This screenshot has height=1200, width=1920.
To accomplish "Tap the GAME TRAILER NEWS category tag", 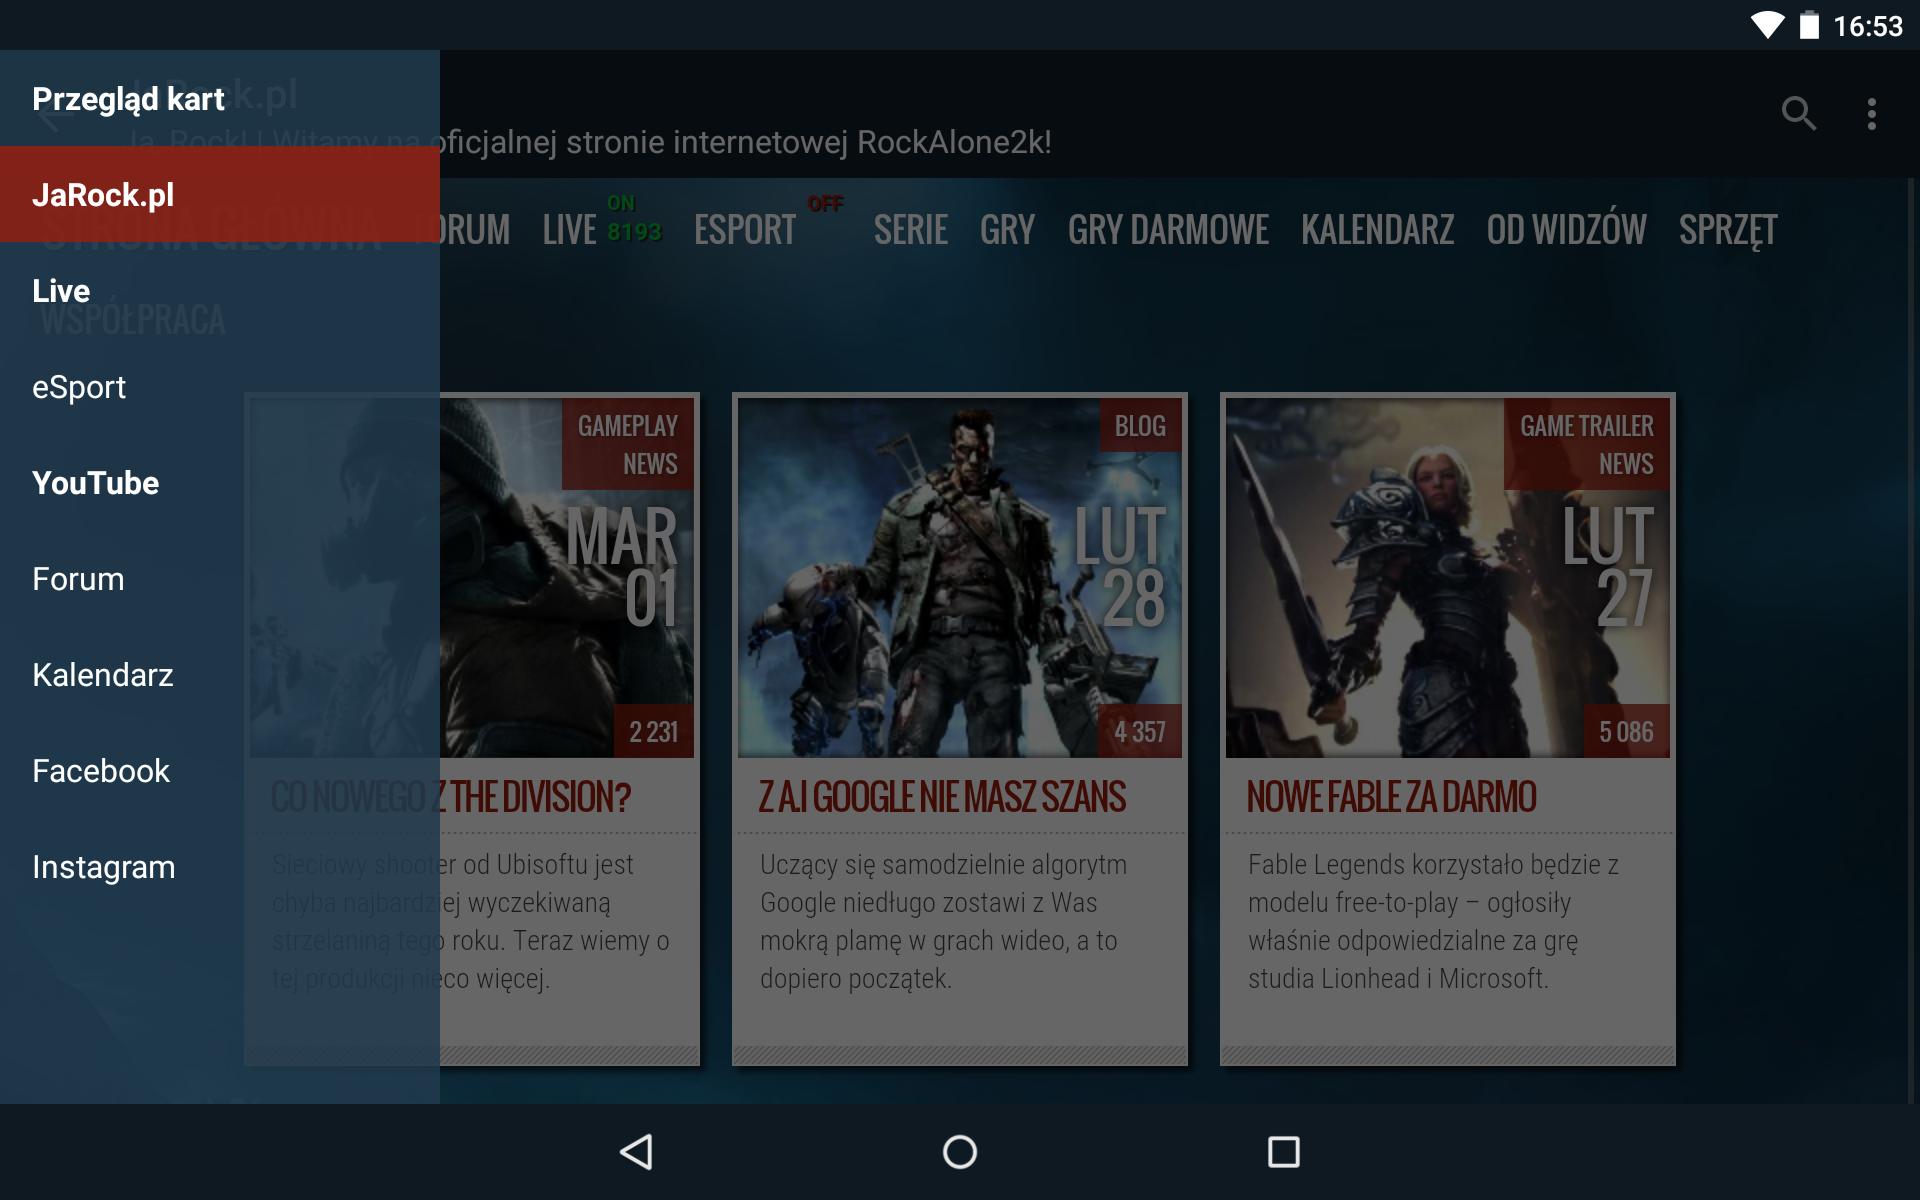I will 1587,445.
